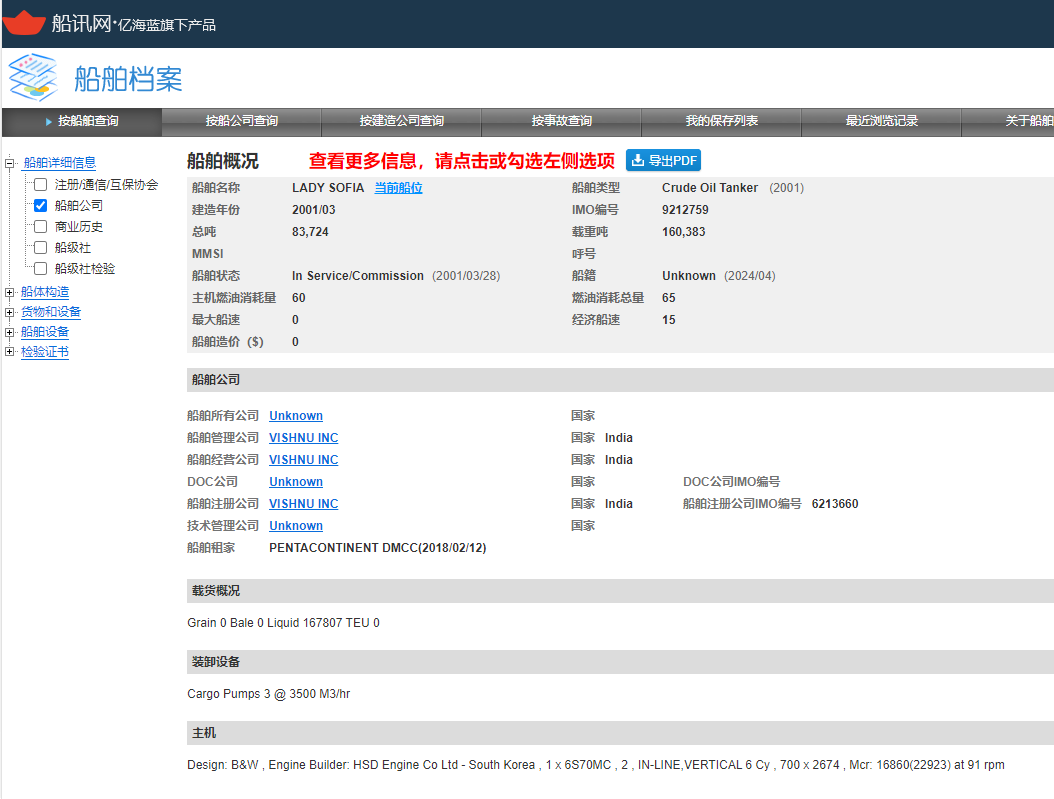Click the 关于船舶 tab at right edge
The height and width of the screenshot is (799, 1054).
pos(1008,122)
